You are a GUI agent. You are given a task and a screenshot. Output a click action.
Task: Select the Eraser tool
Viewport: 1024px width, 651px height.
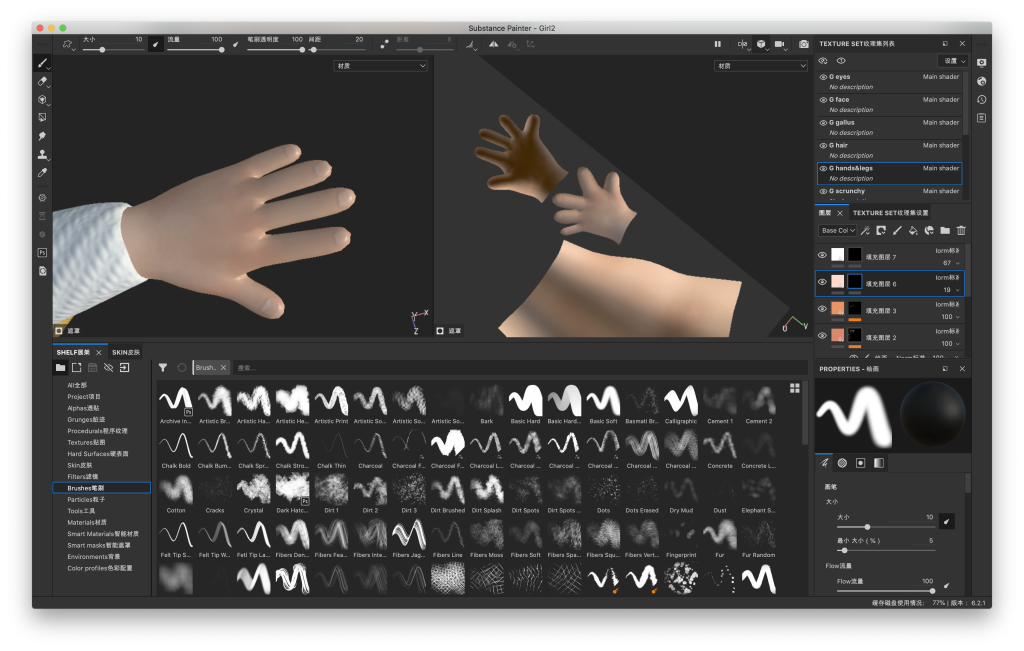tap(42, 82)
